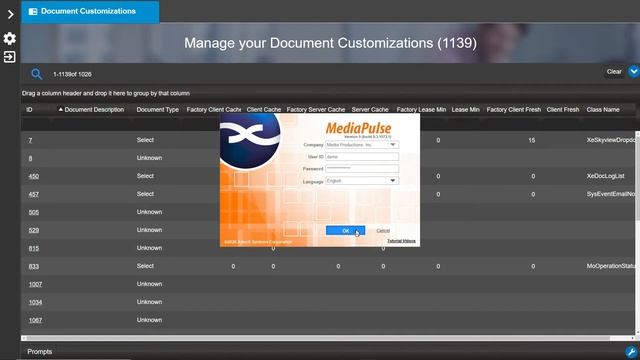The height and width of the screenshot is (360, 640).
Task: Open record ID 815 link
Action: click(x=34, y=248)
